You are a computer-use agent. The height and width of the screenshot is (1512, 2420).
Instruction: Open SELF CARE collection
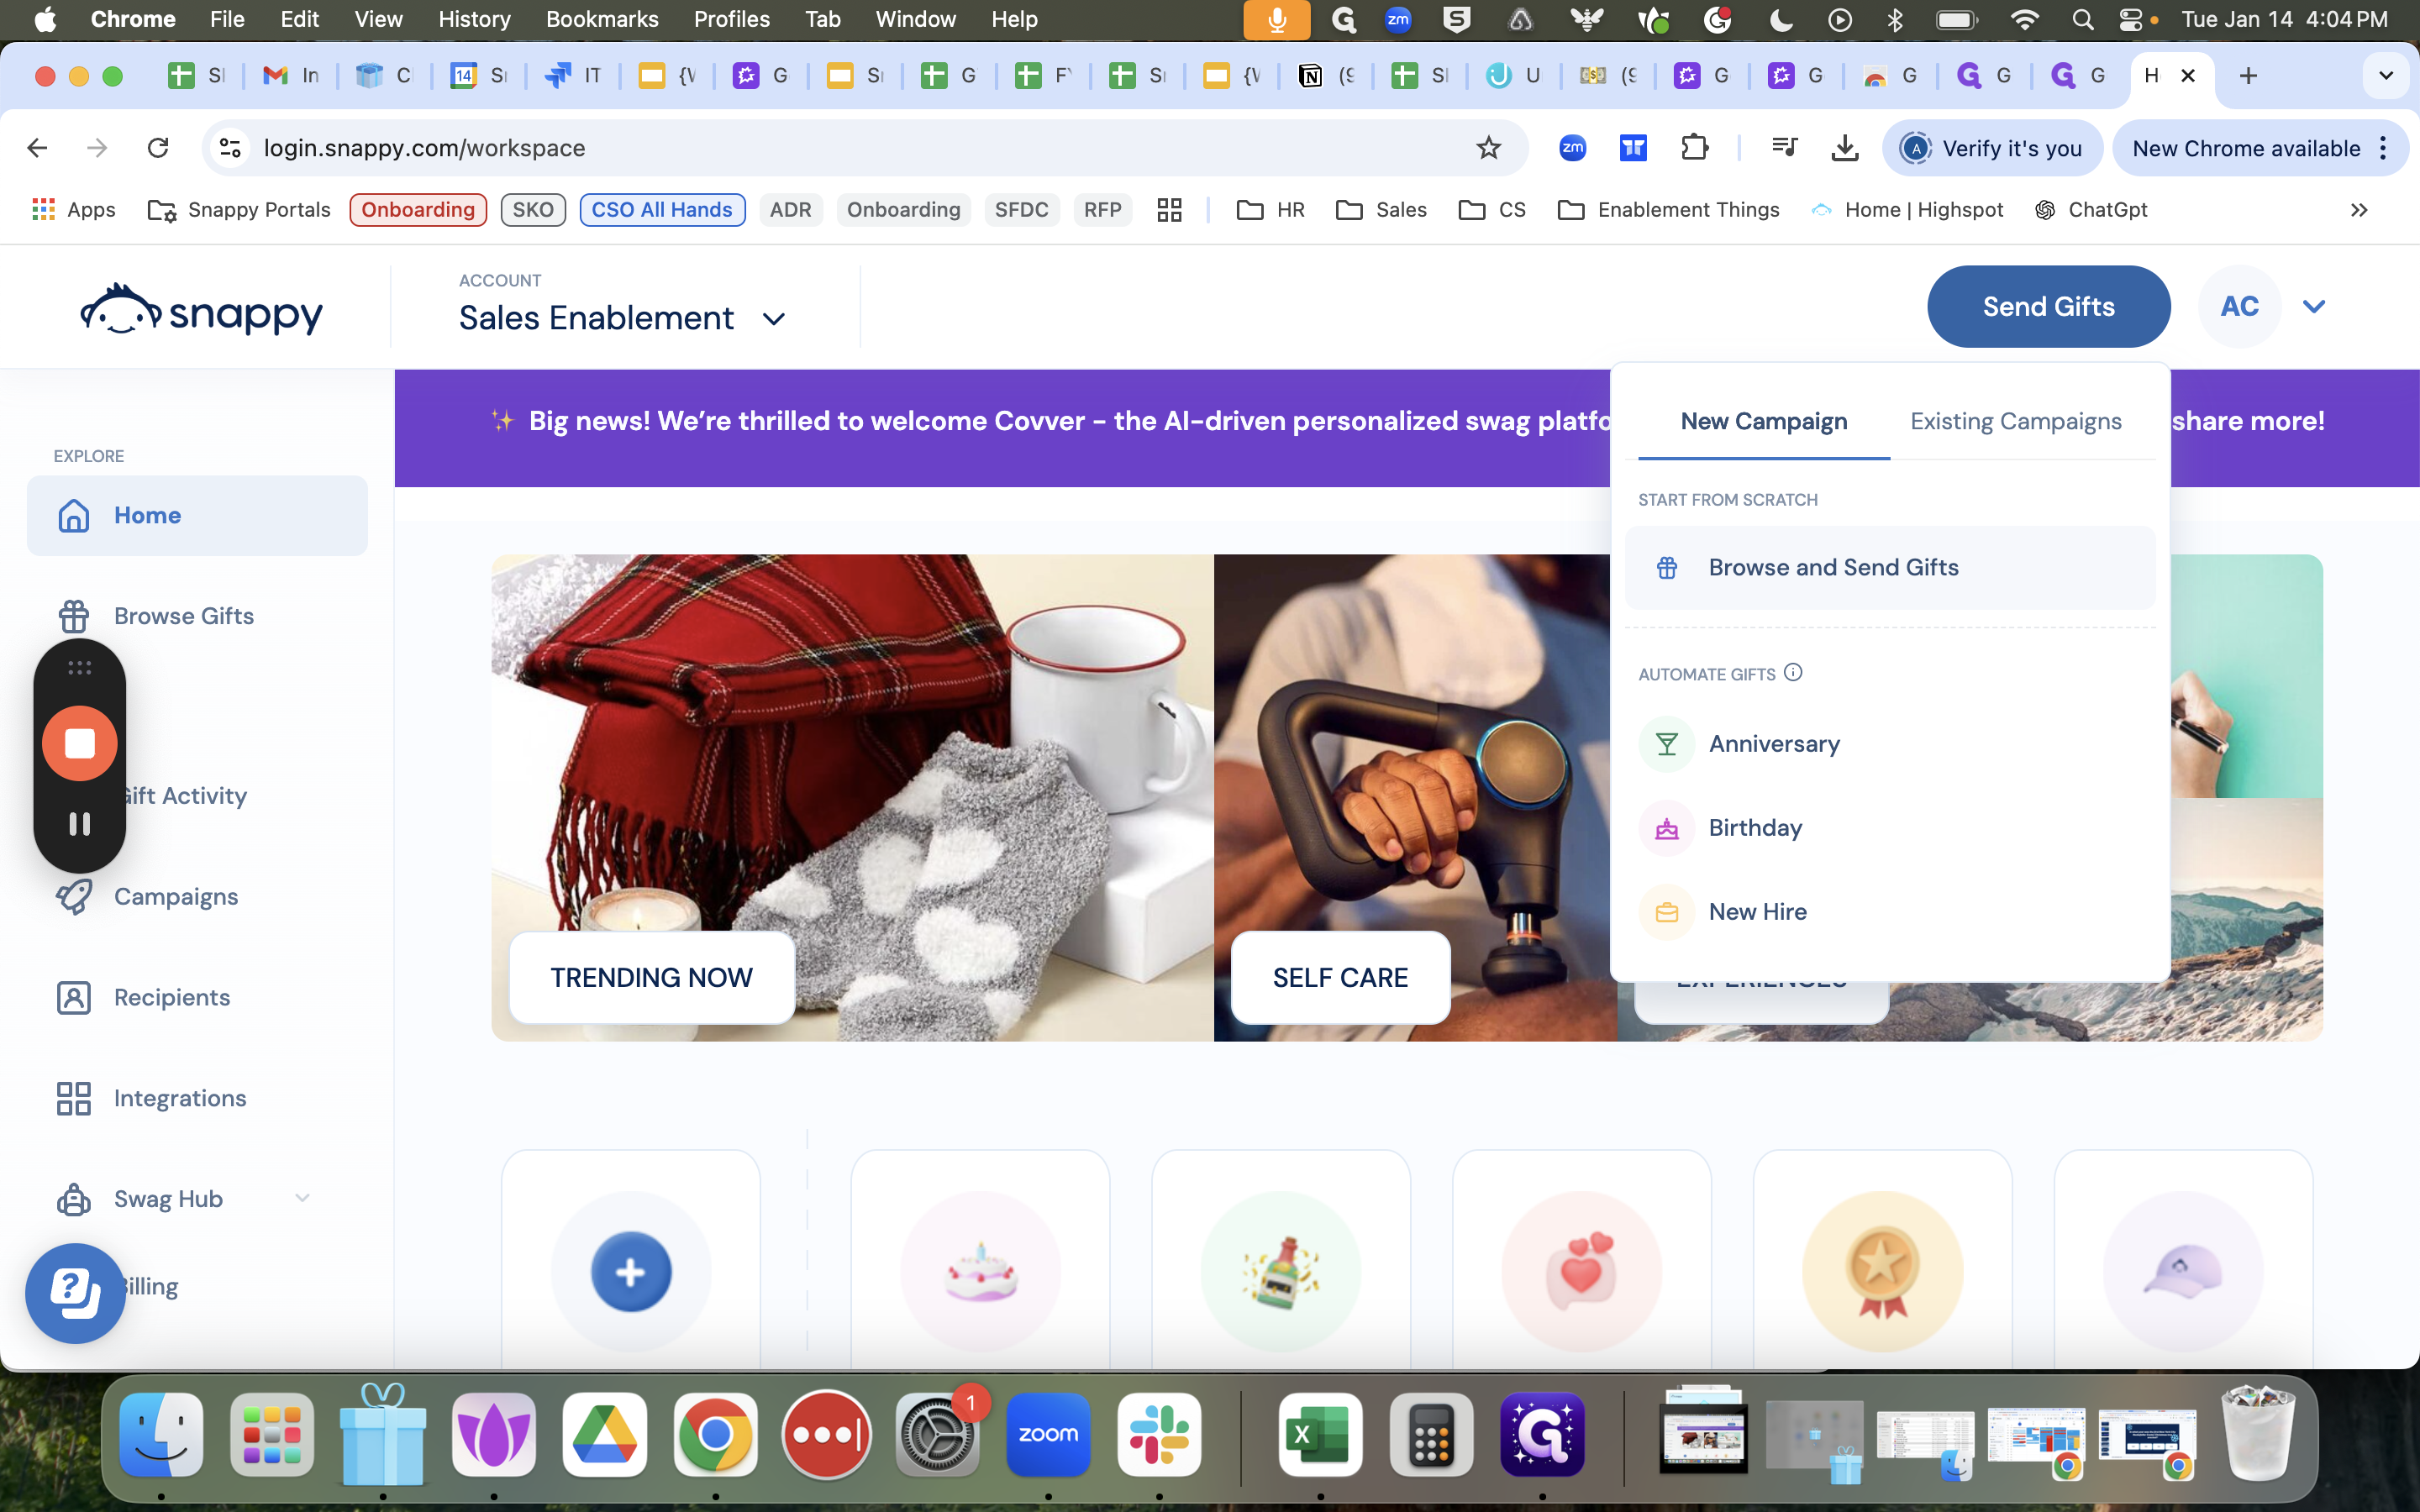click(x=1340, y=977)
